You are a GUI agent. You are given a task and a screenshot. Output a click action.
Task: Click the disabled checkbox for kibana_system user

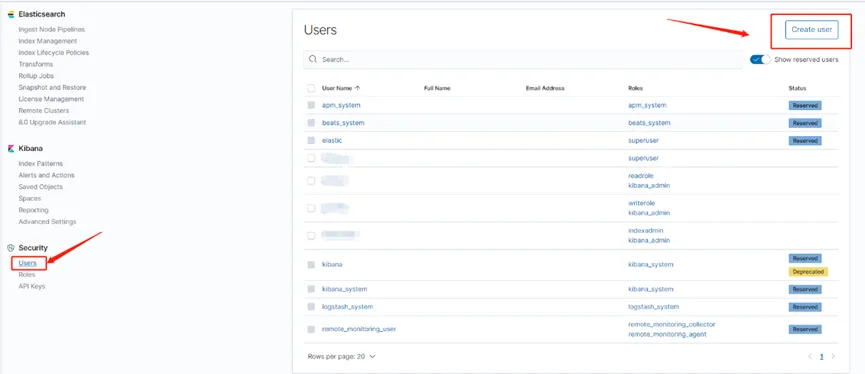coord(311,289)
